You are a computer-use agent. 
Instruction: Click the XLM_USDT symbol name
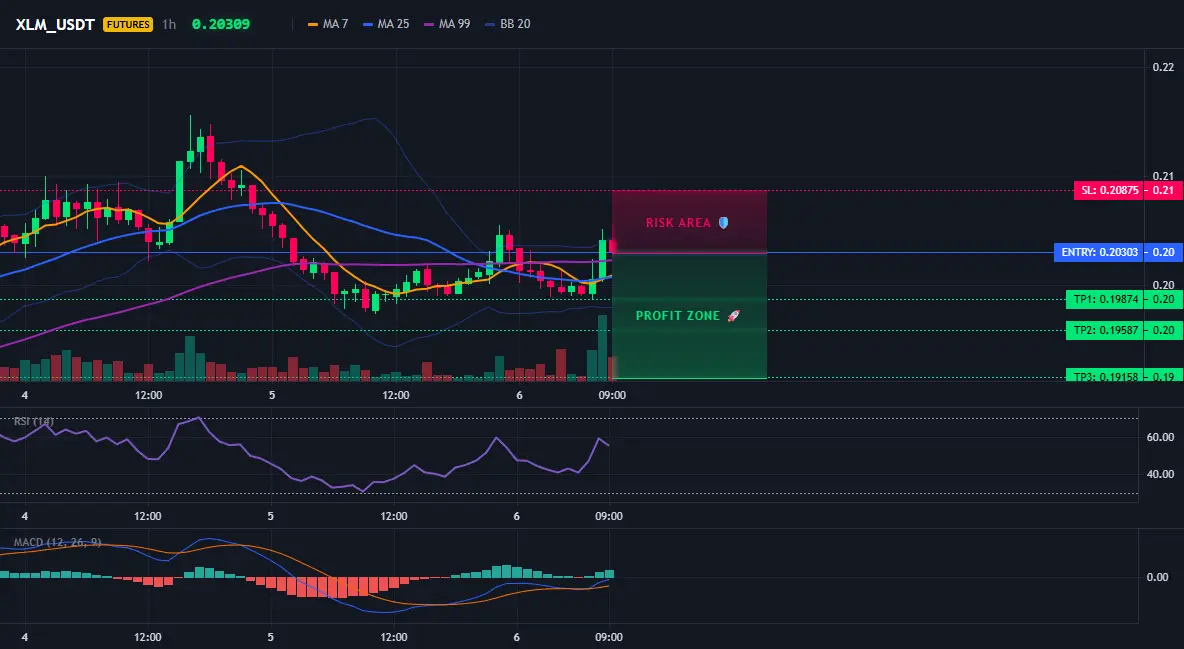click(55, 24)
